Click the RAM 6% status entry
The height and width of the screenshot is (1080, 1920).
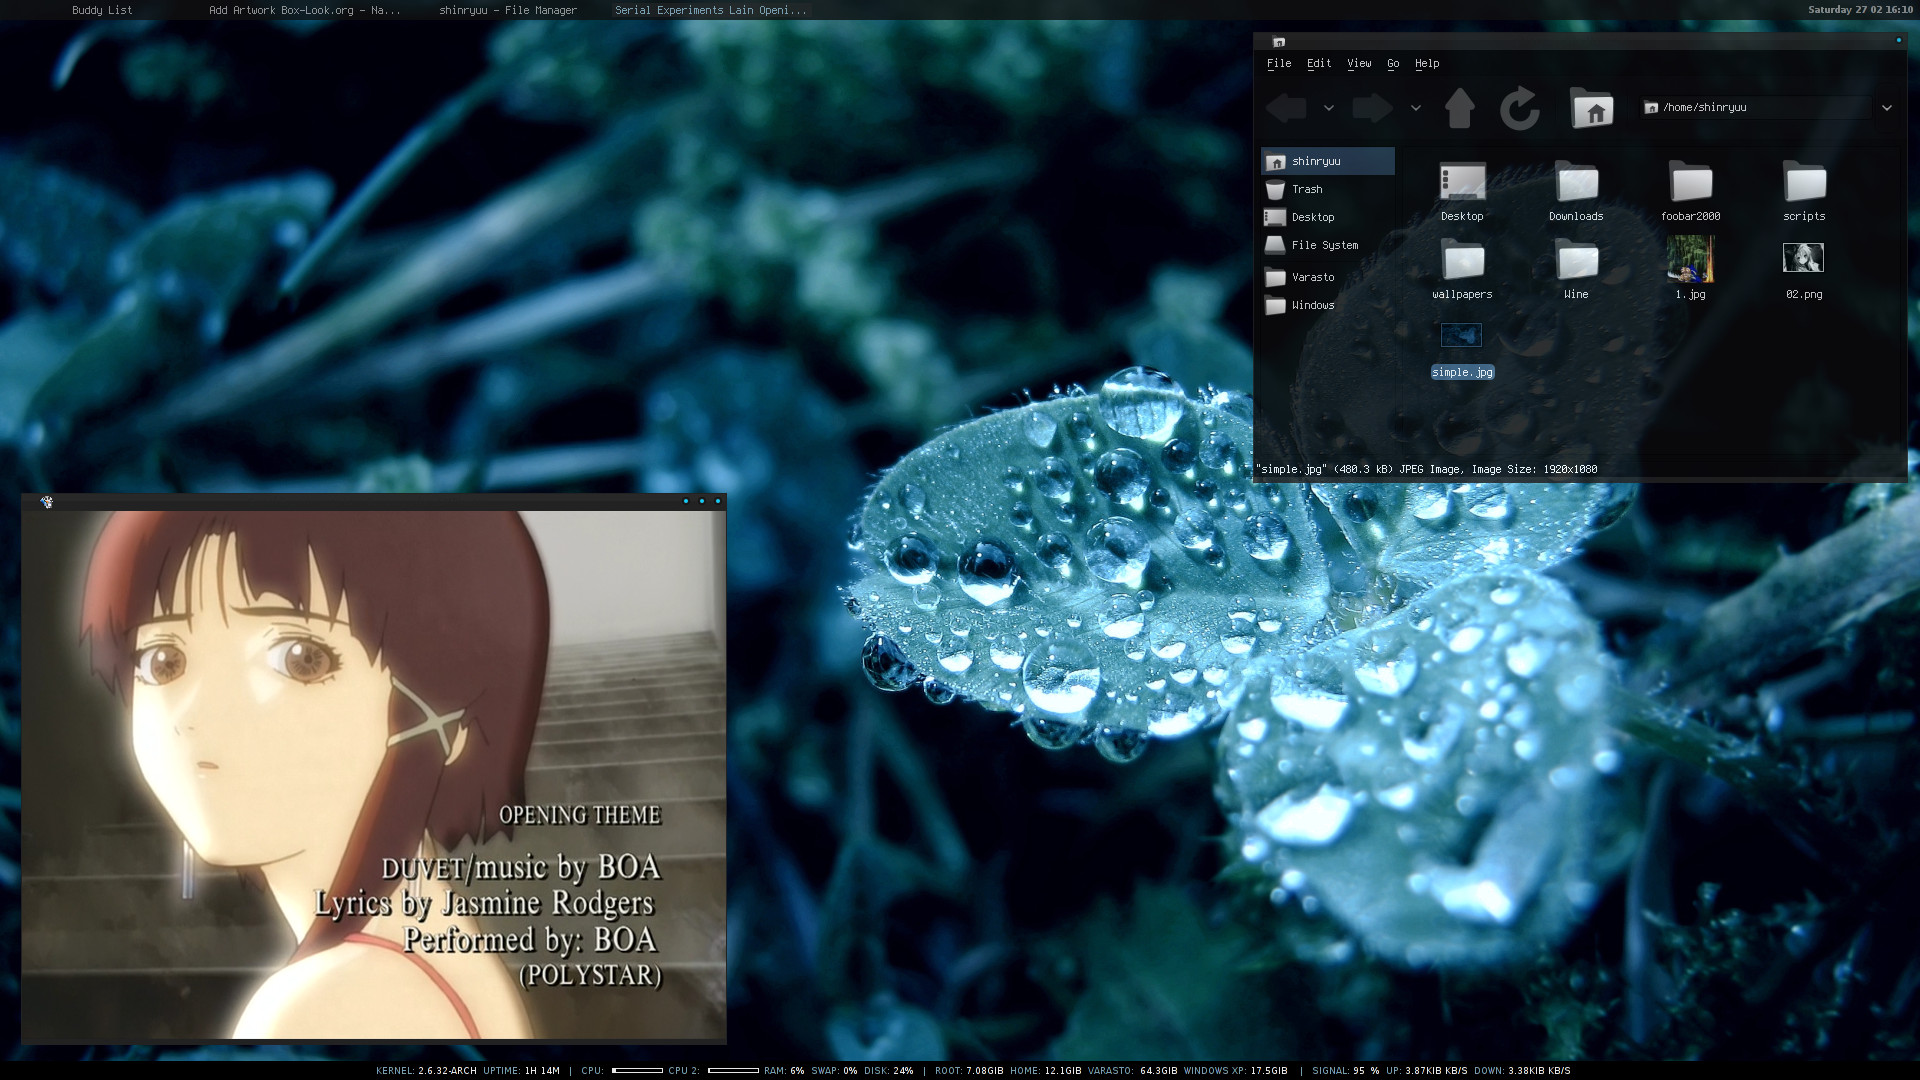point(784,1071)
